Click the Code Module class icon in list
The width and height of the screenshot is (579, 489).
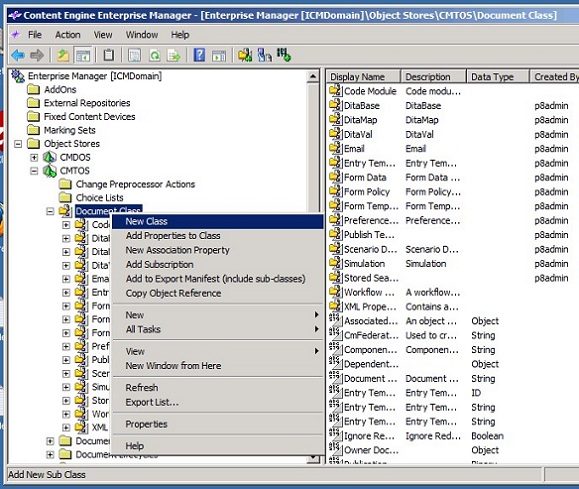[x=335, y=90]
